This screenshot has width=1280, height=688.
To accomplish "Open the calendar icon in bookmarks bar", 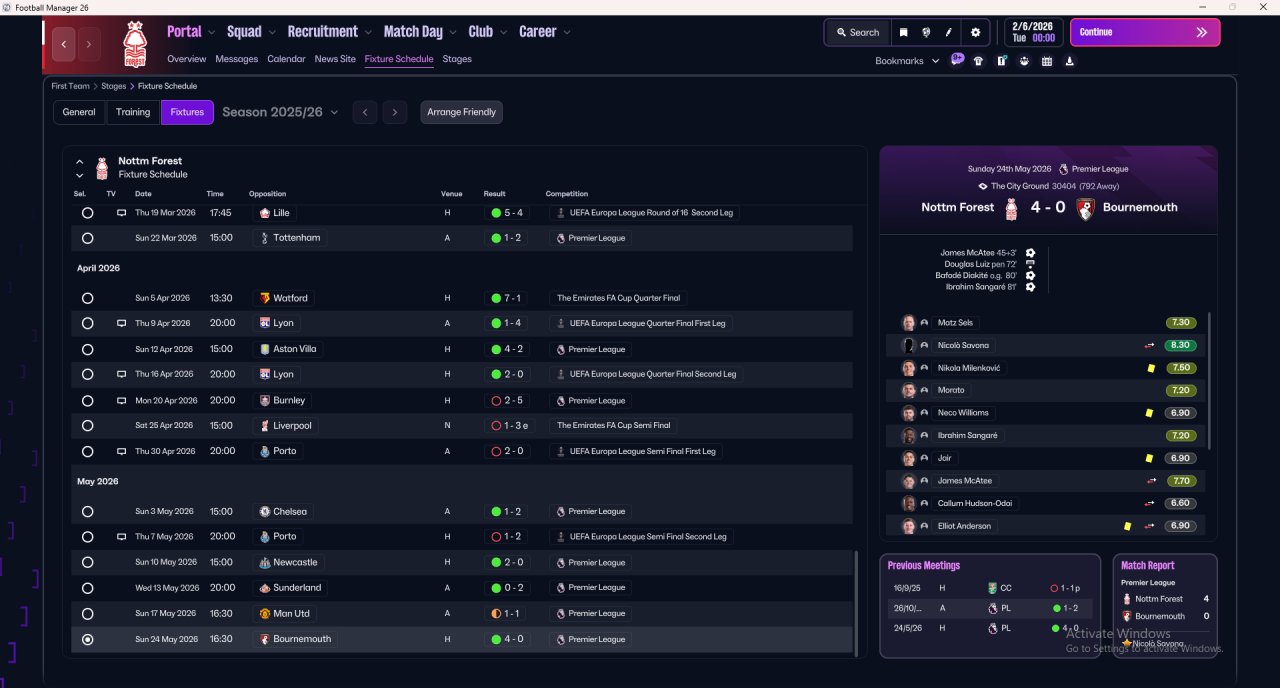I will click(1047, 61).
